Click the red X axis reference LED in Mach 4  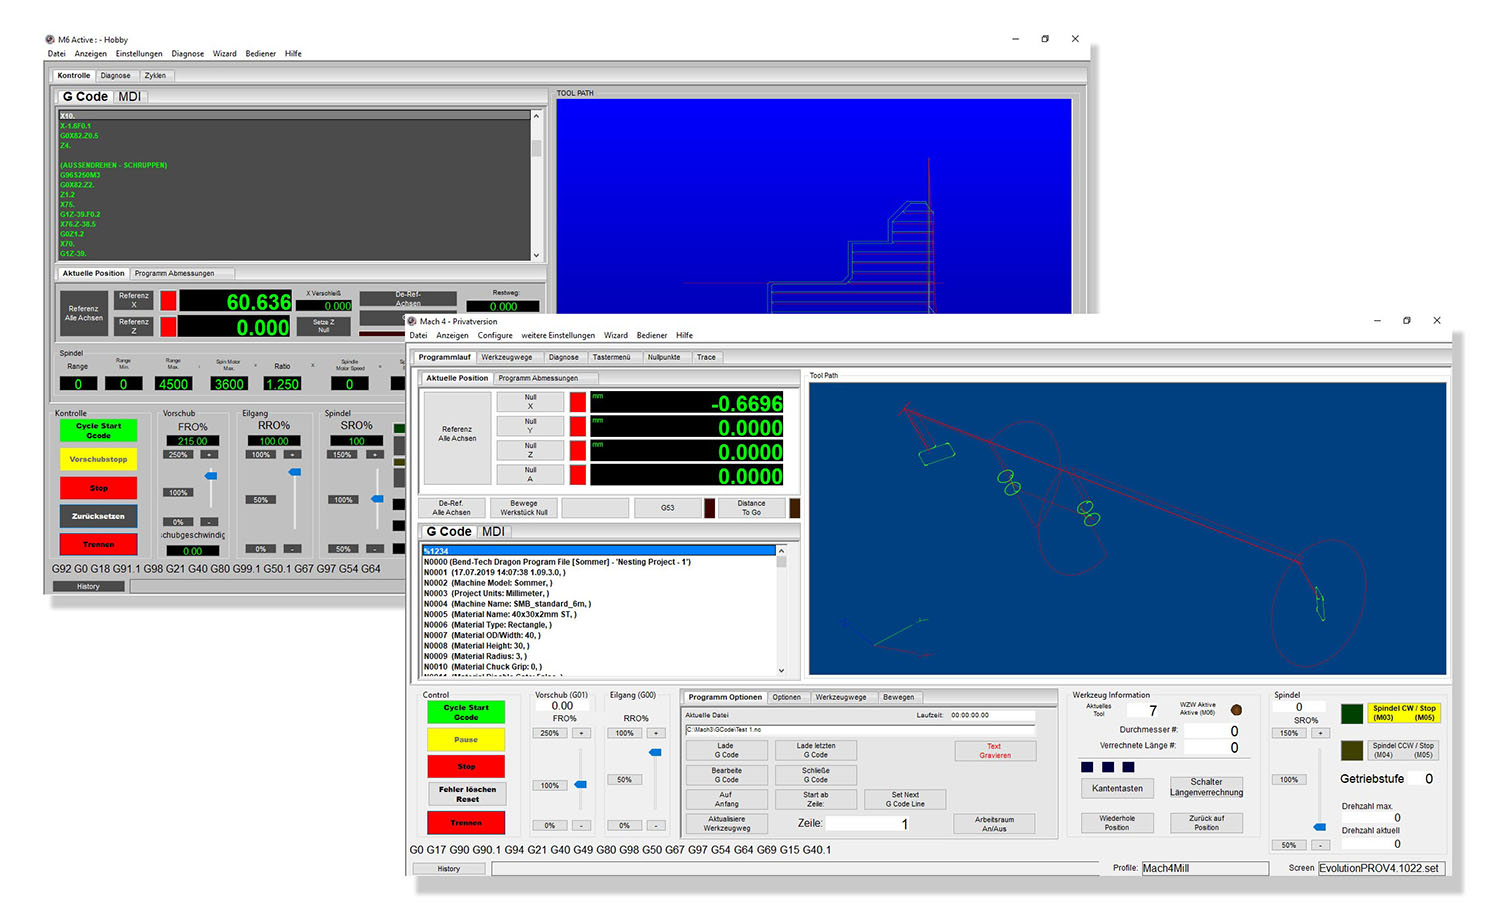pyautogui.click(x=578, y=402)
